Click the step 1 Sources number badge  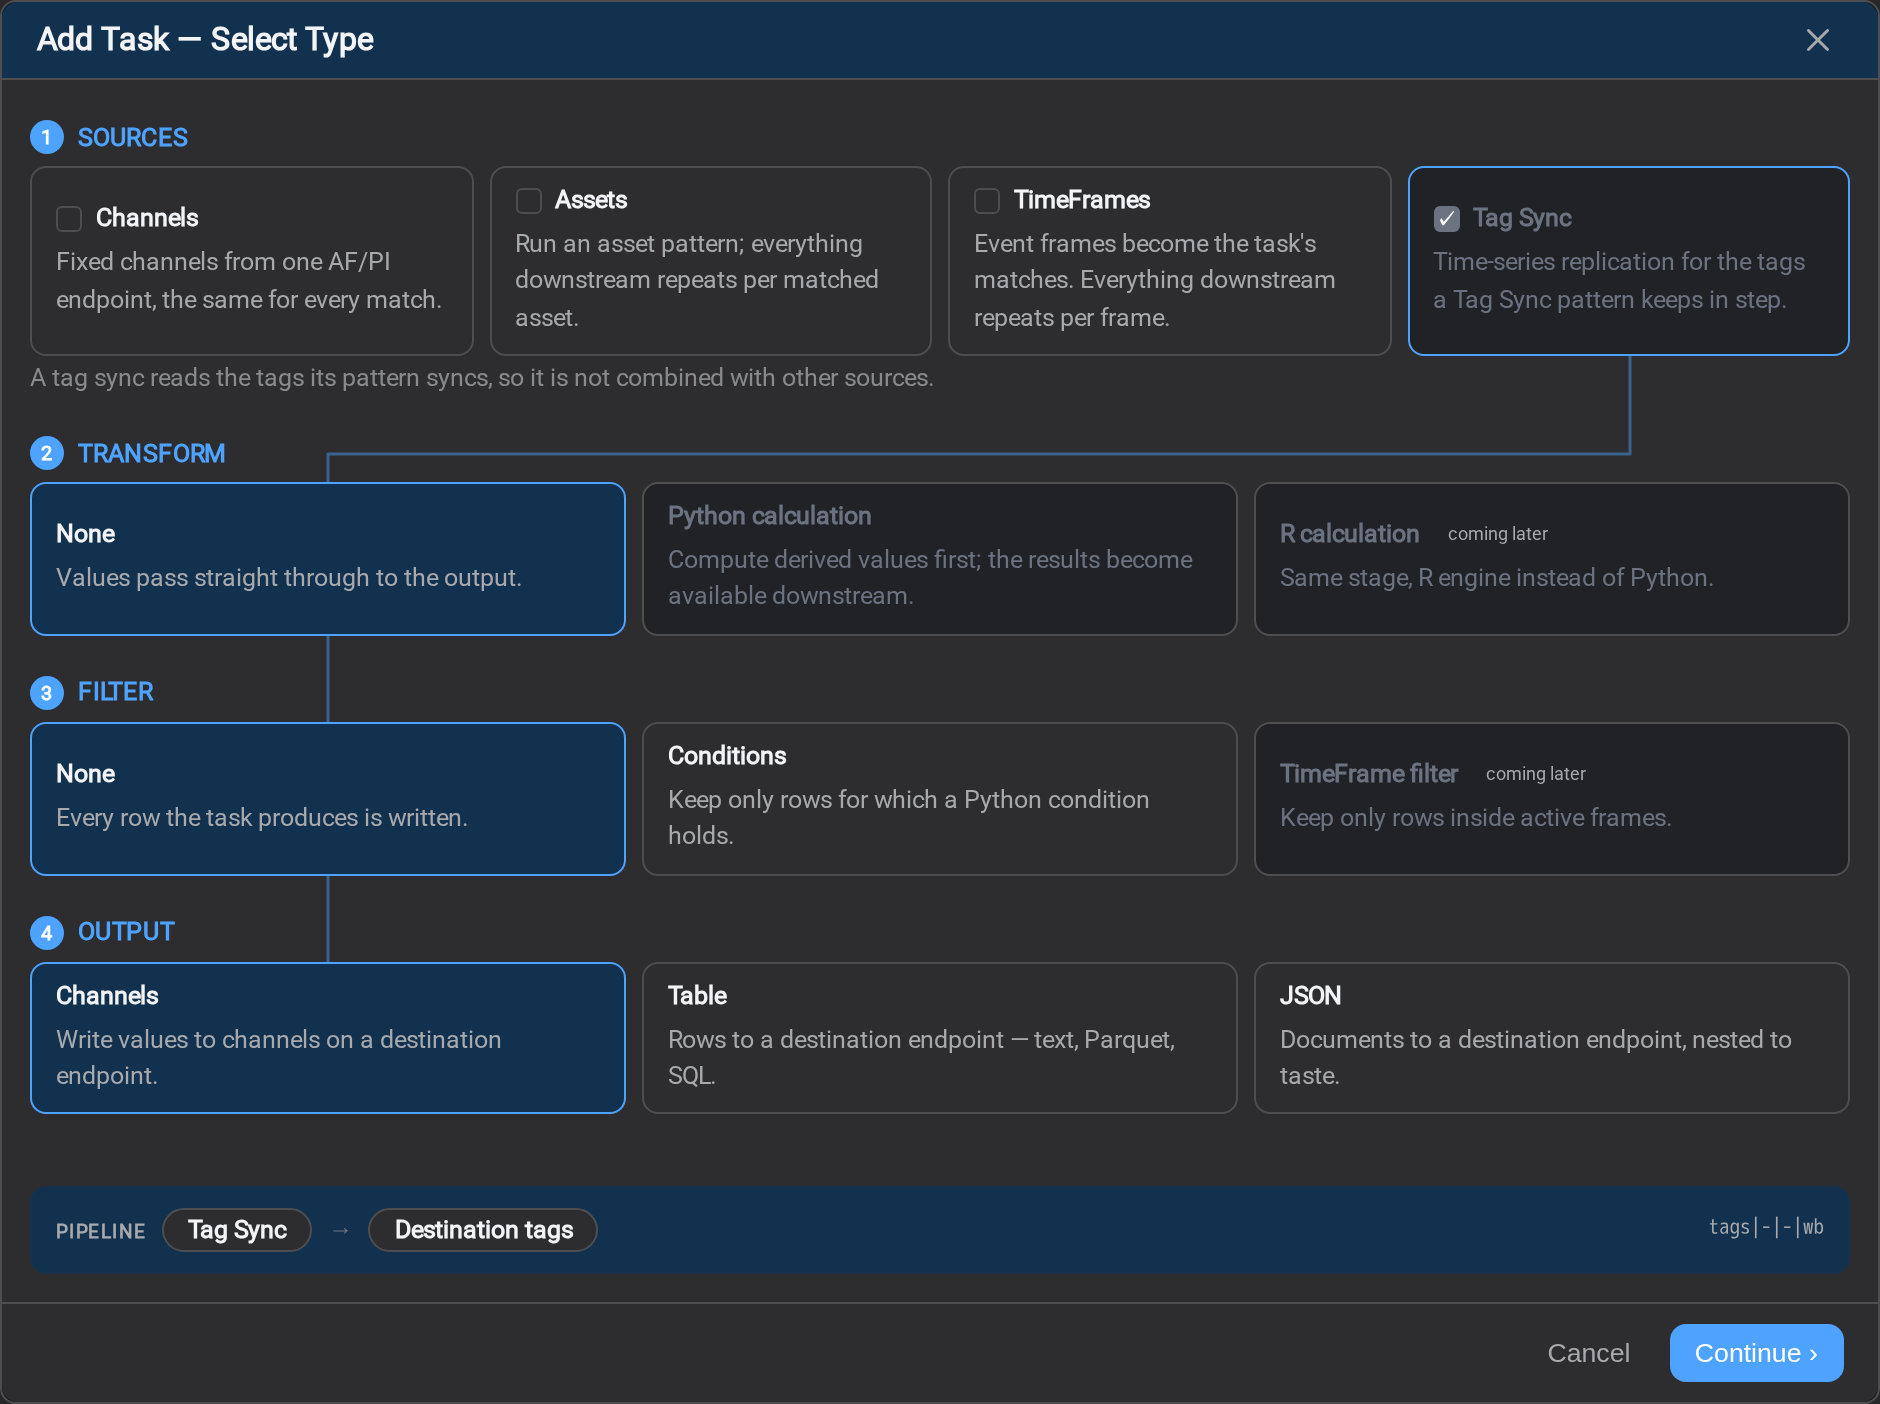coord(46,137)
